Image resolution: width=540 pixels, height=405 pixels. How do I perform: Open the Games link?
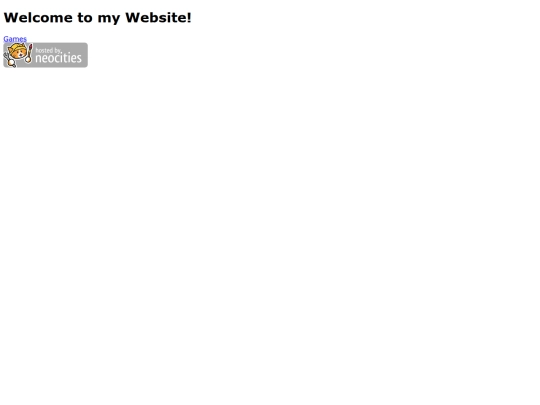[x=15, y=39]
